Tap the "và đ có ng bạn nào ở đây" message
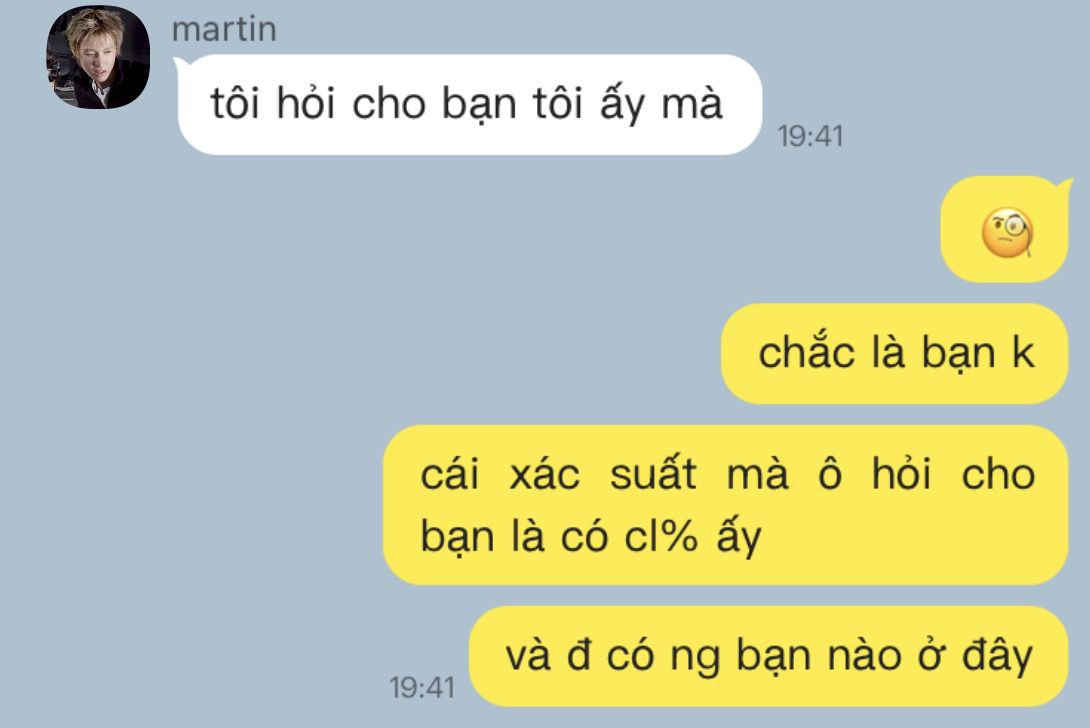The height and width of the screenshot is (728, 1090). pos(769,656)
